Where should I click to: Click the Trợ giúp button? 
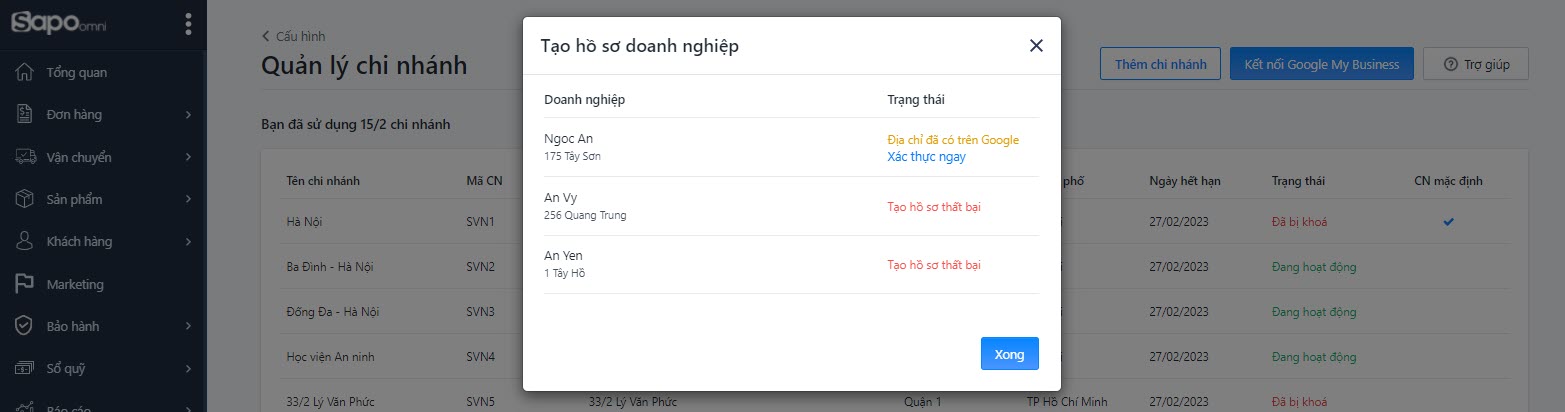point(1476,64)
